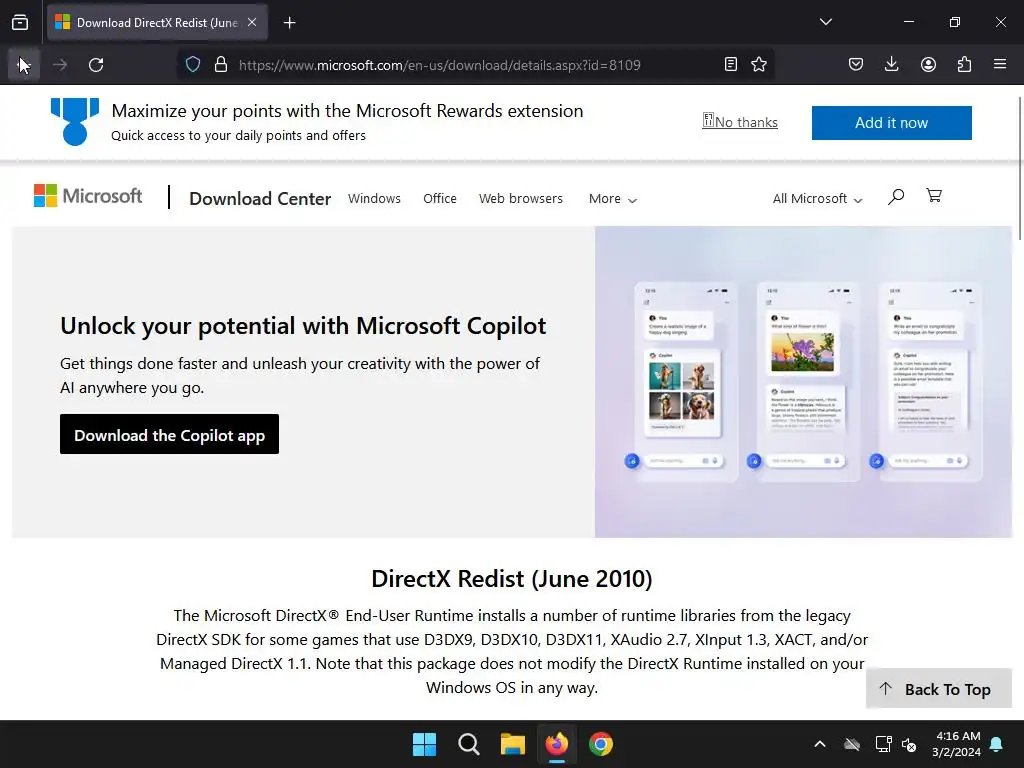
Task: Open the shopping cart icon
Action: [x=934, y=195]
